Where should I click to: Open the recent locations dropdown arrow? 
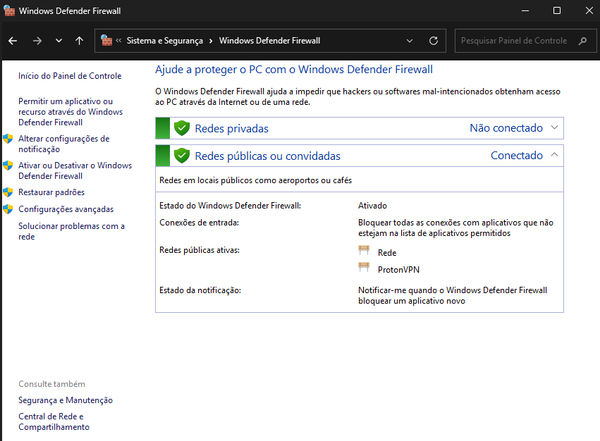(57, 41)
